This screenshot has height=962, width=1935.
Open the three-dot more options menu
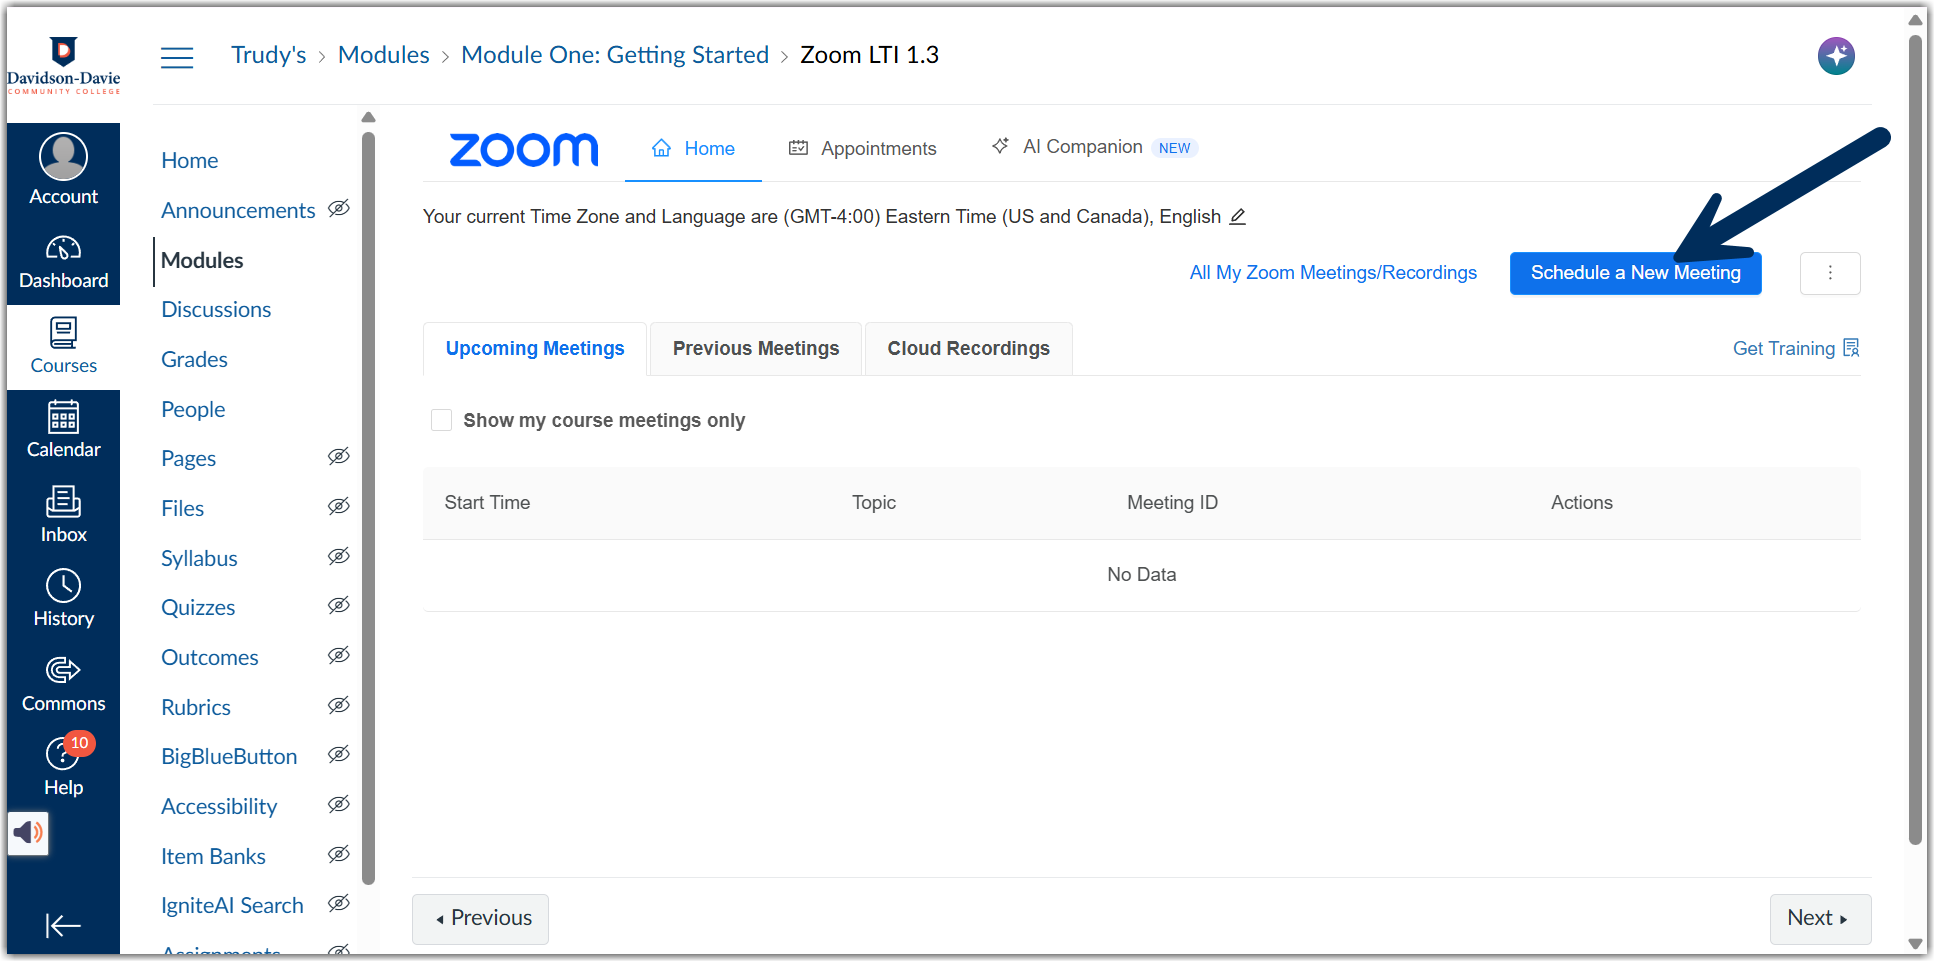[x=1830, y=273]
